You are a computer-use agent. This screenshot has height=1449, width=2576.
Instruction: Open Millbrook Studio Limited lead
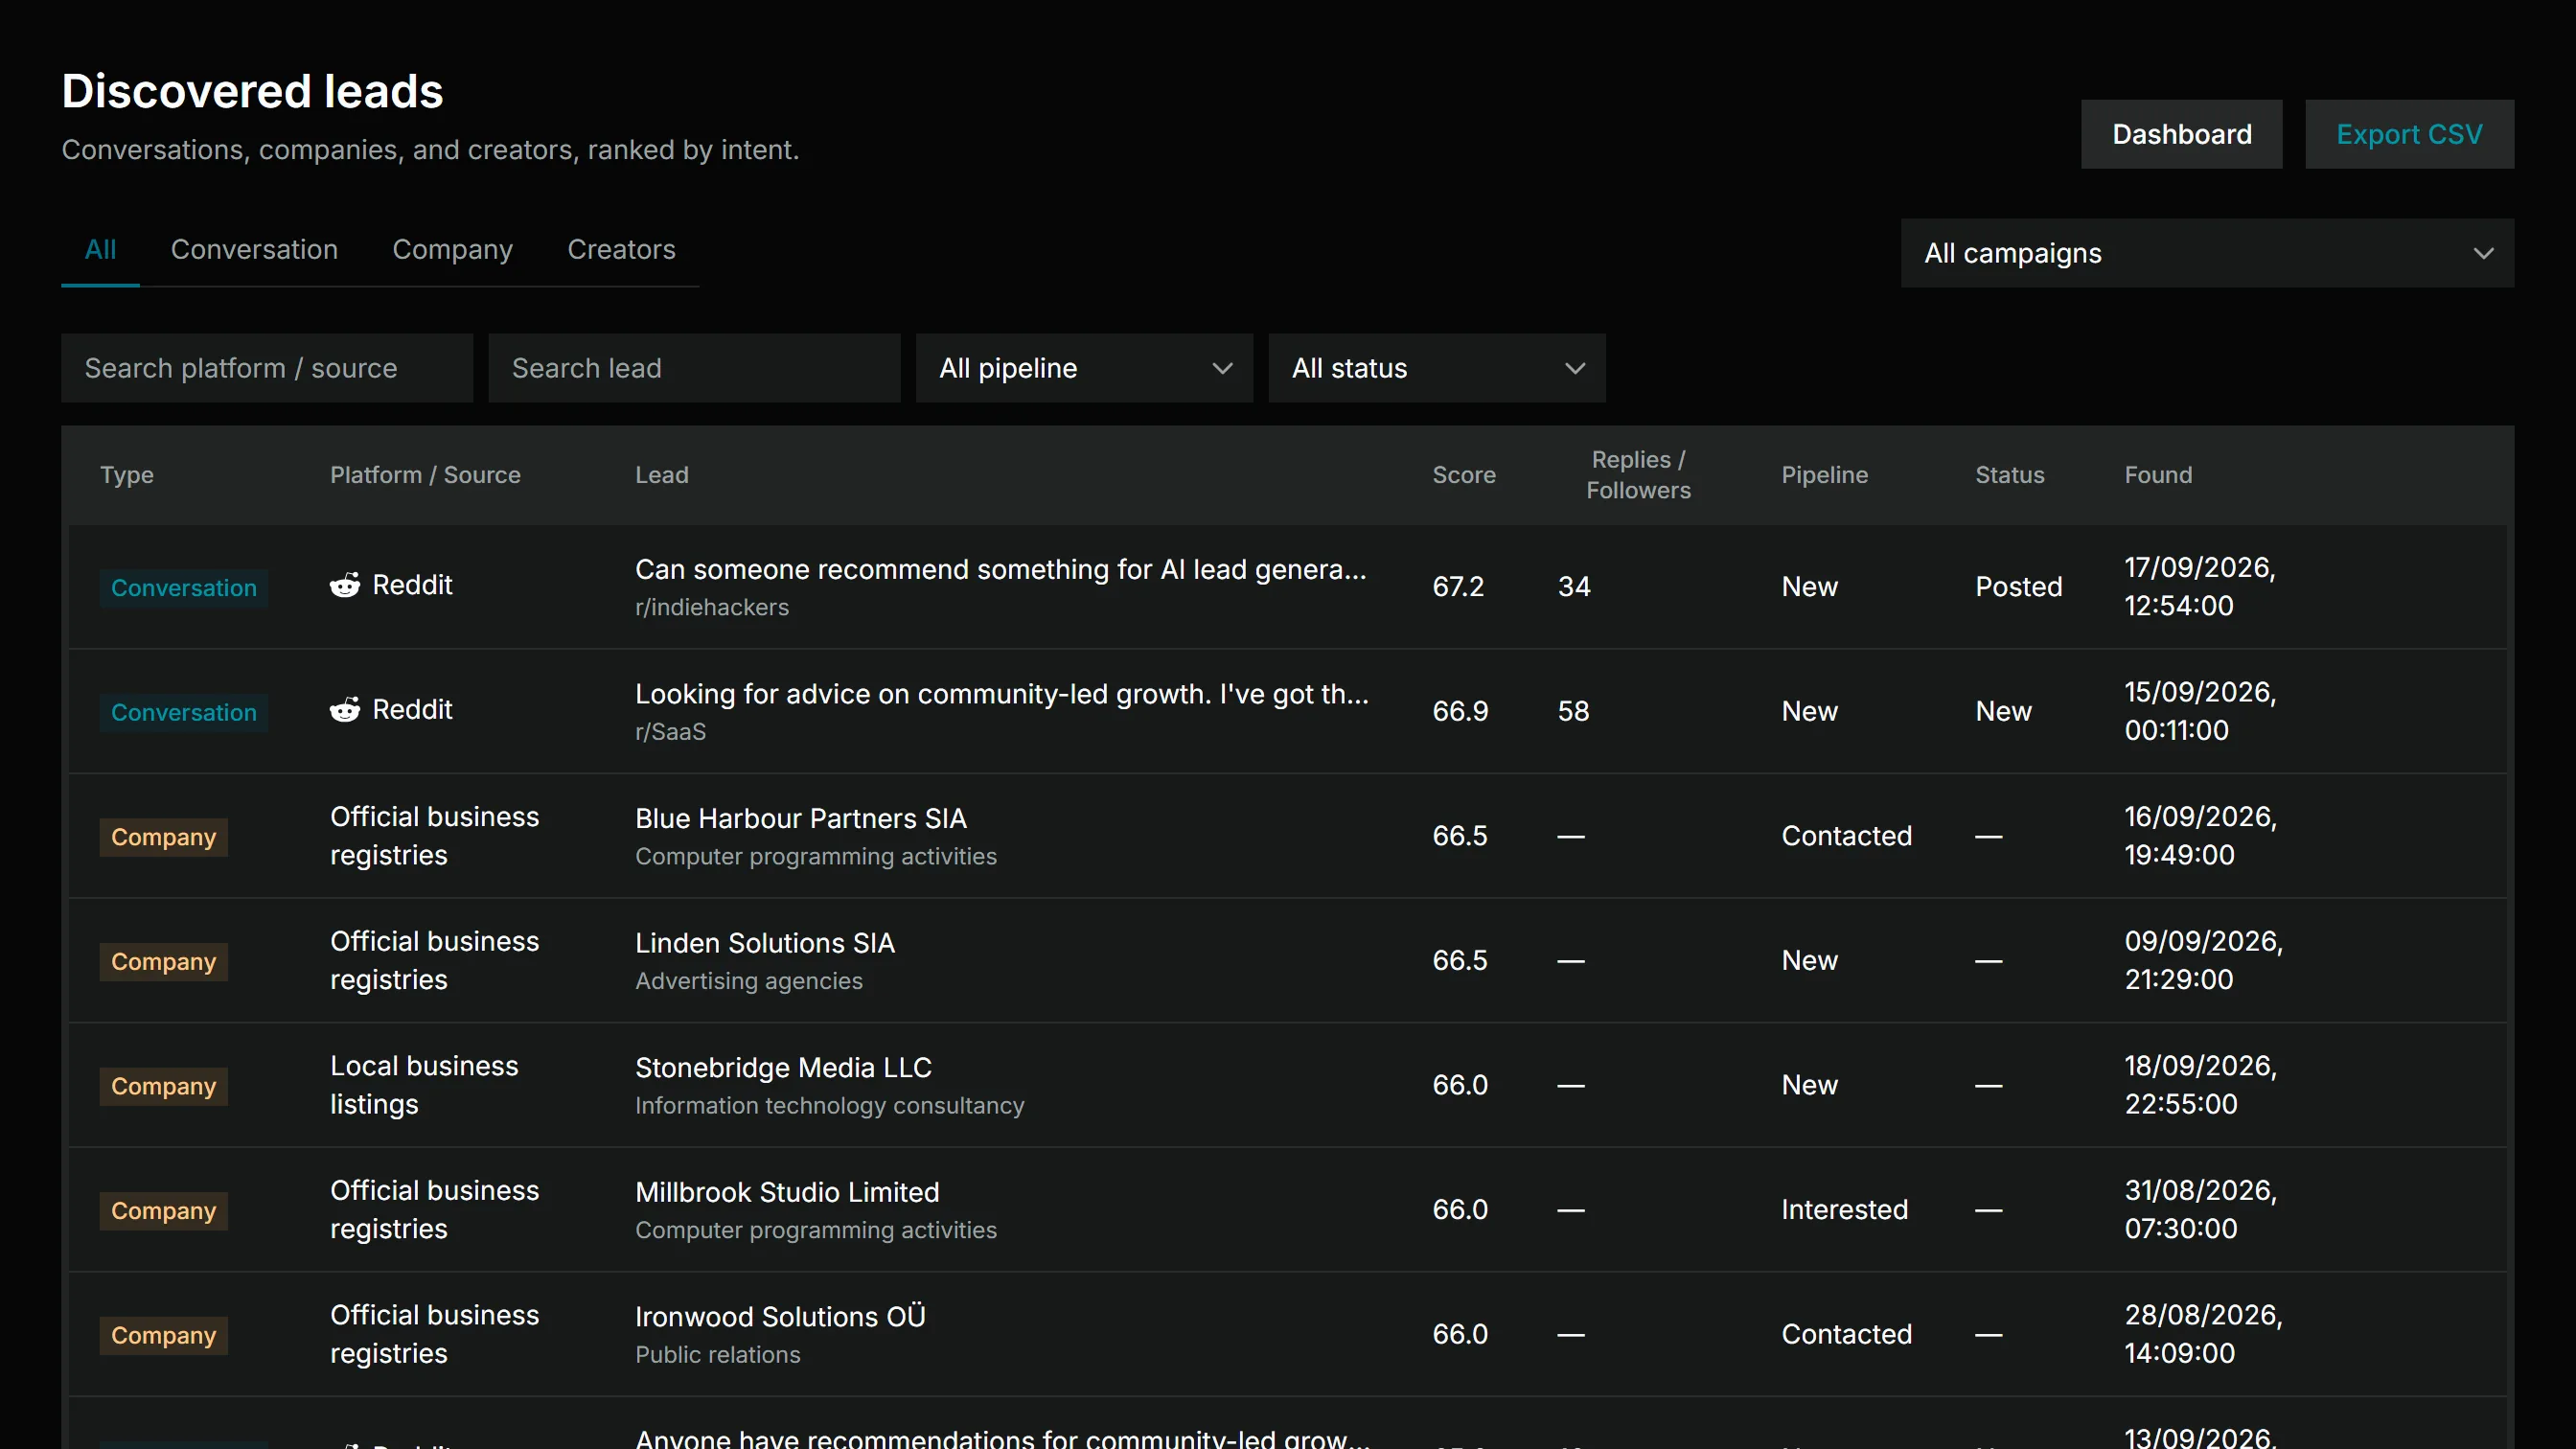click(787, 1192)
